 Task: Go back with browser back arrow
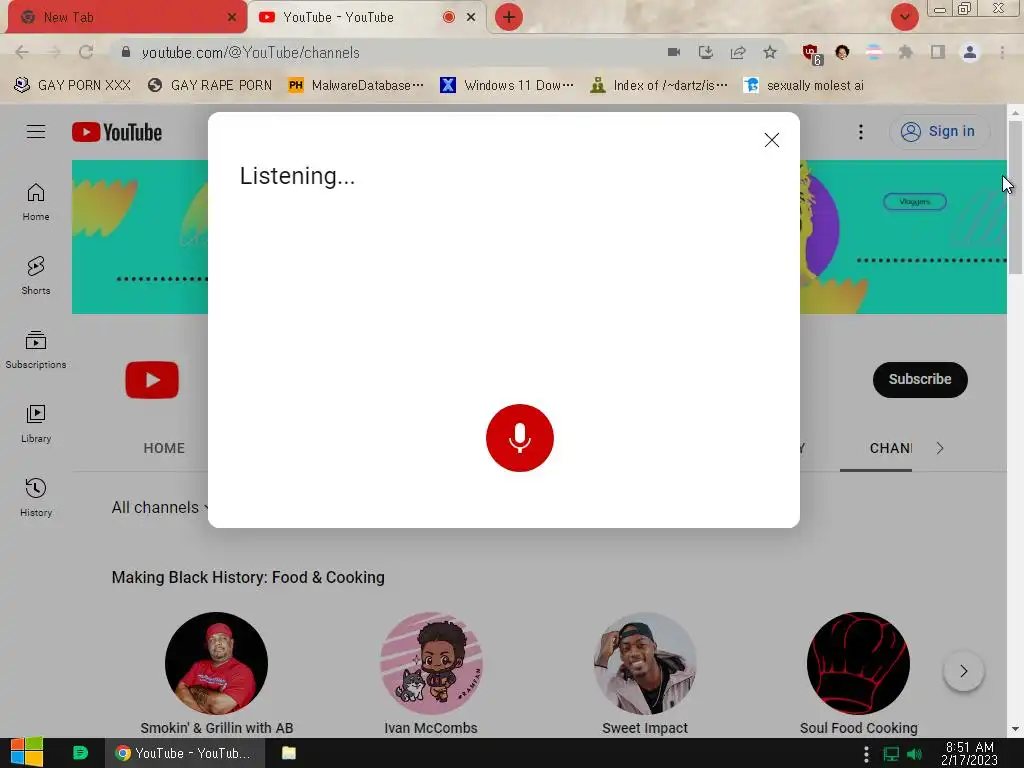(22, 52)
